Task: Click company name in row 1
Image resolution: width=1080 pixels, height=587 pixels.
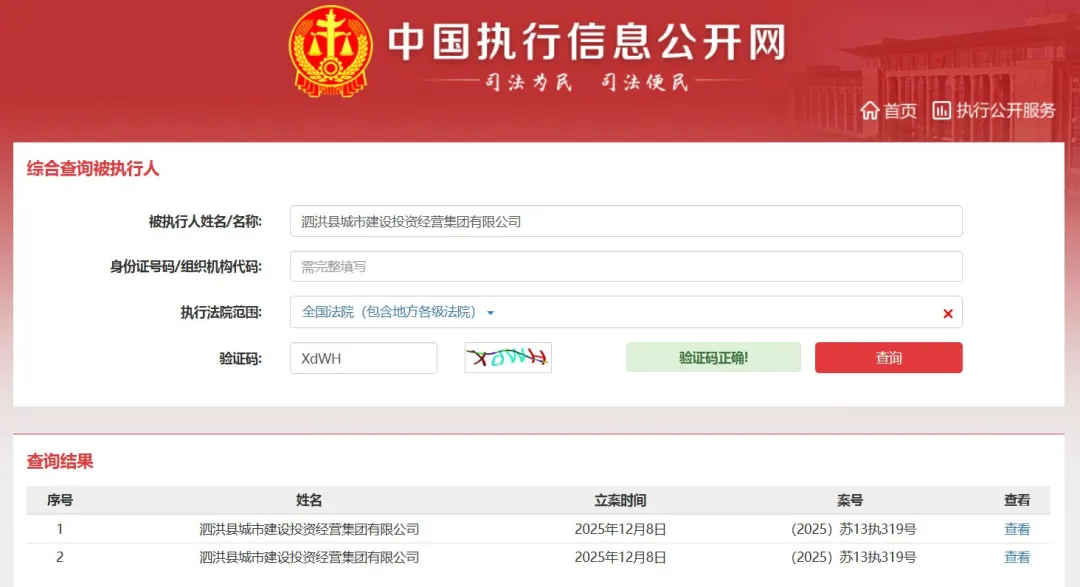Action: point(309,529)
